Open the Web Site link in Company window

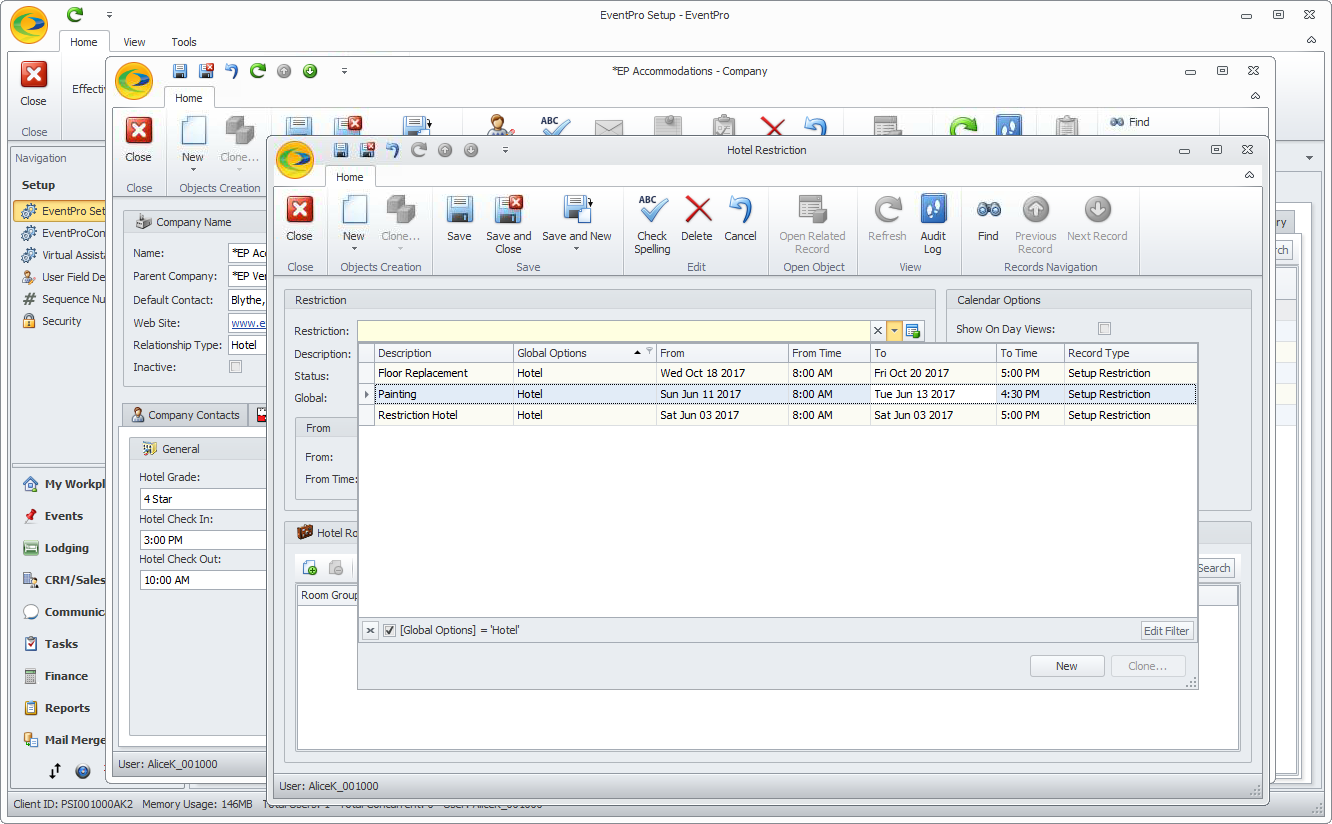[248, 323]
